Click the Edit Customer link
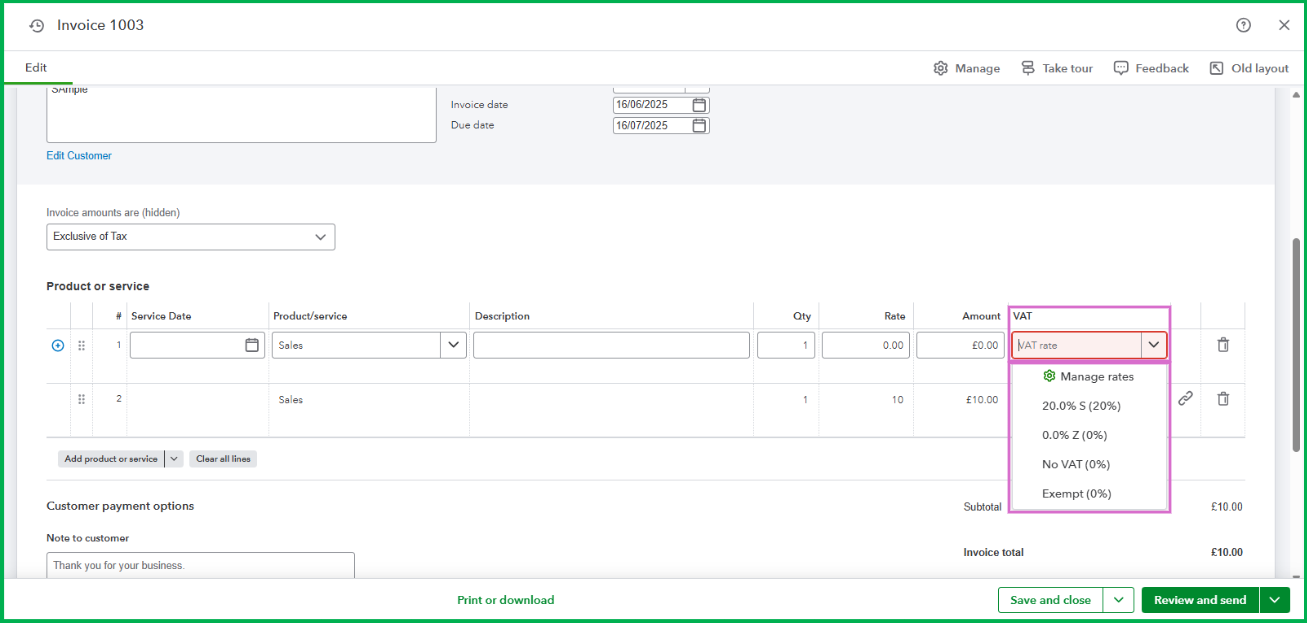 pos(79,156)
